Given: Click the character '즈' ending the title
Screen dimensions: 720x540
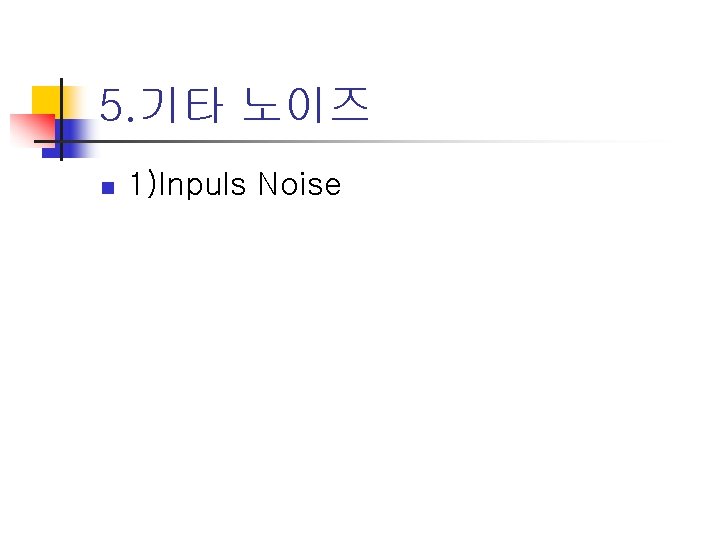Looking at the screenshot, I should point(350,104).
